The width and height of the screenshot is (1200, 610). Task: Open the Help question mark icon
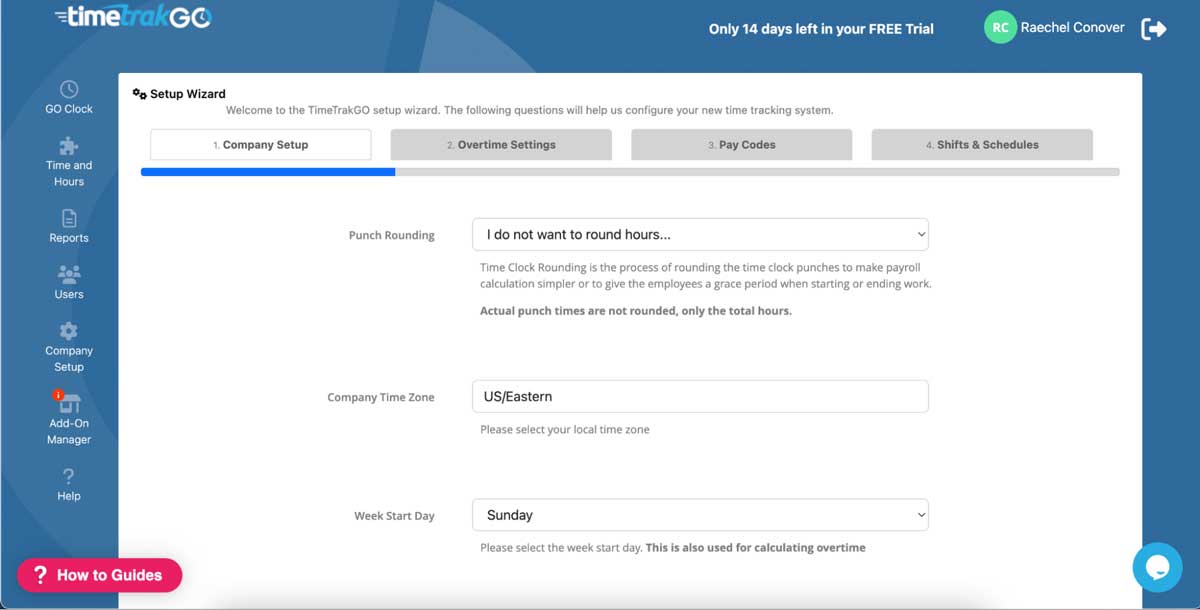(69, 477)
